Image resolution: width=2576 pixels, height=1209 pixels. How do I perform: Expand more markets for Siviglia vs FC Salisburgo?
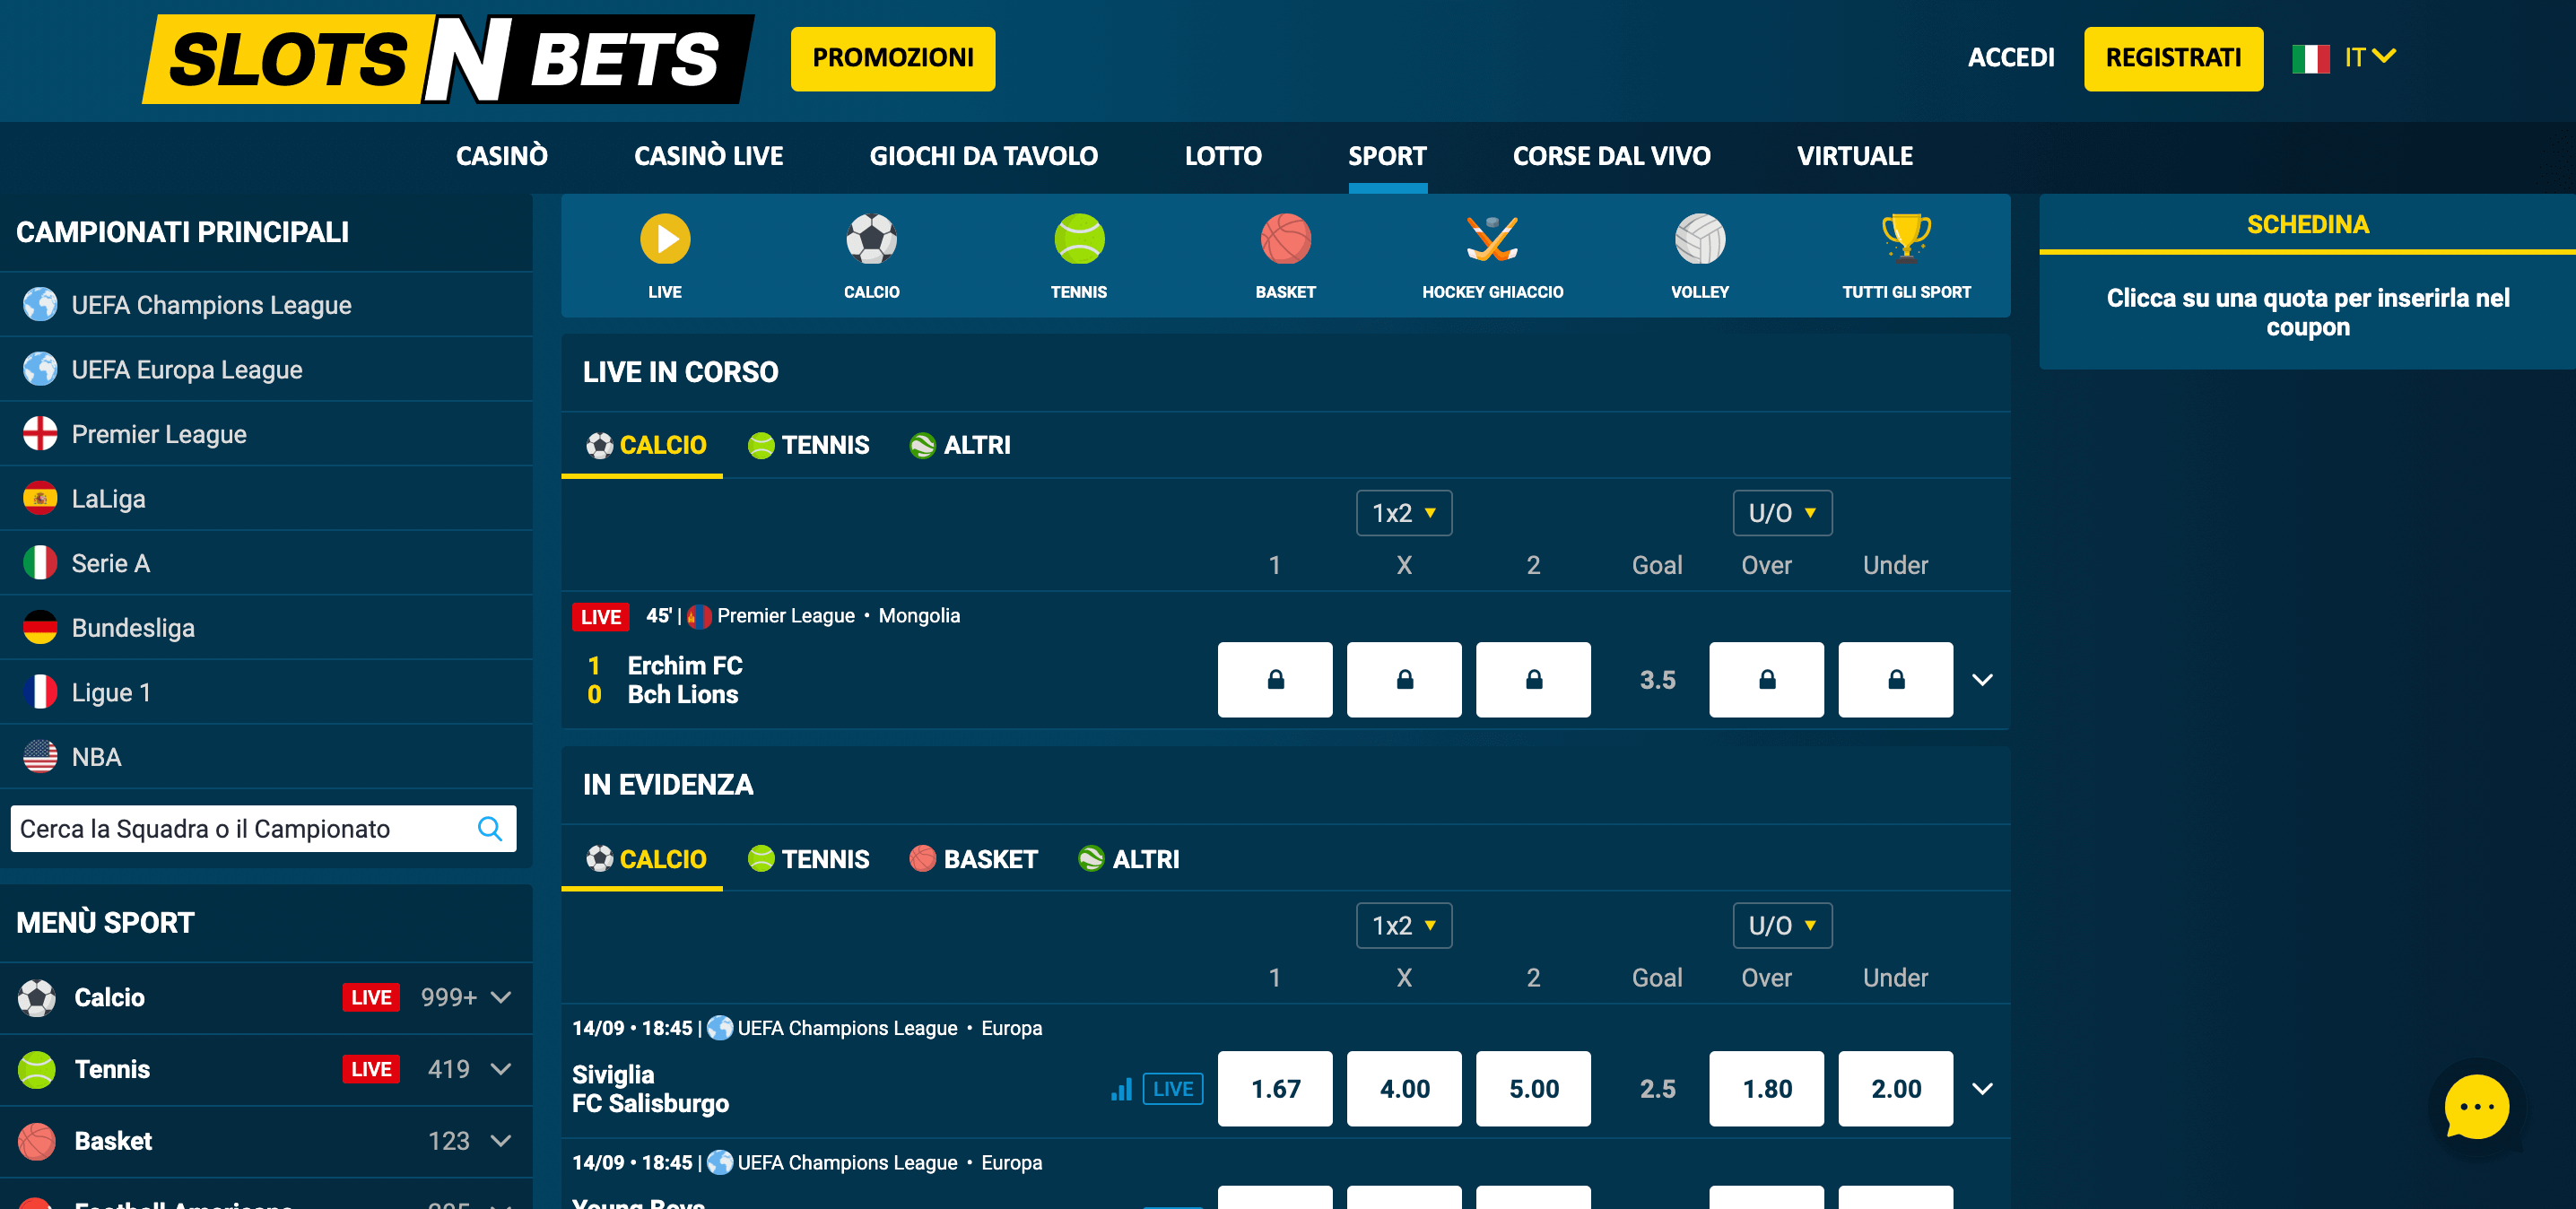[x=1982, y=1089]
